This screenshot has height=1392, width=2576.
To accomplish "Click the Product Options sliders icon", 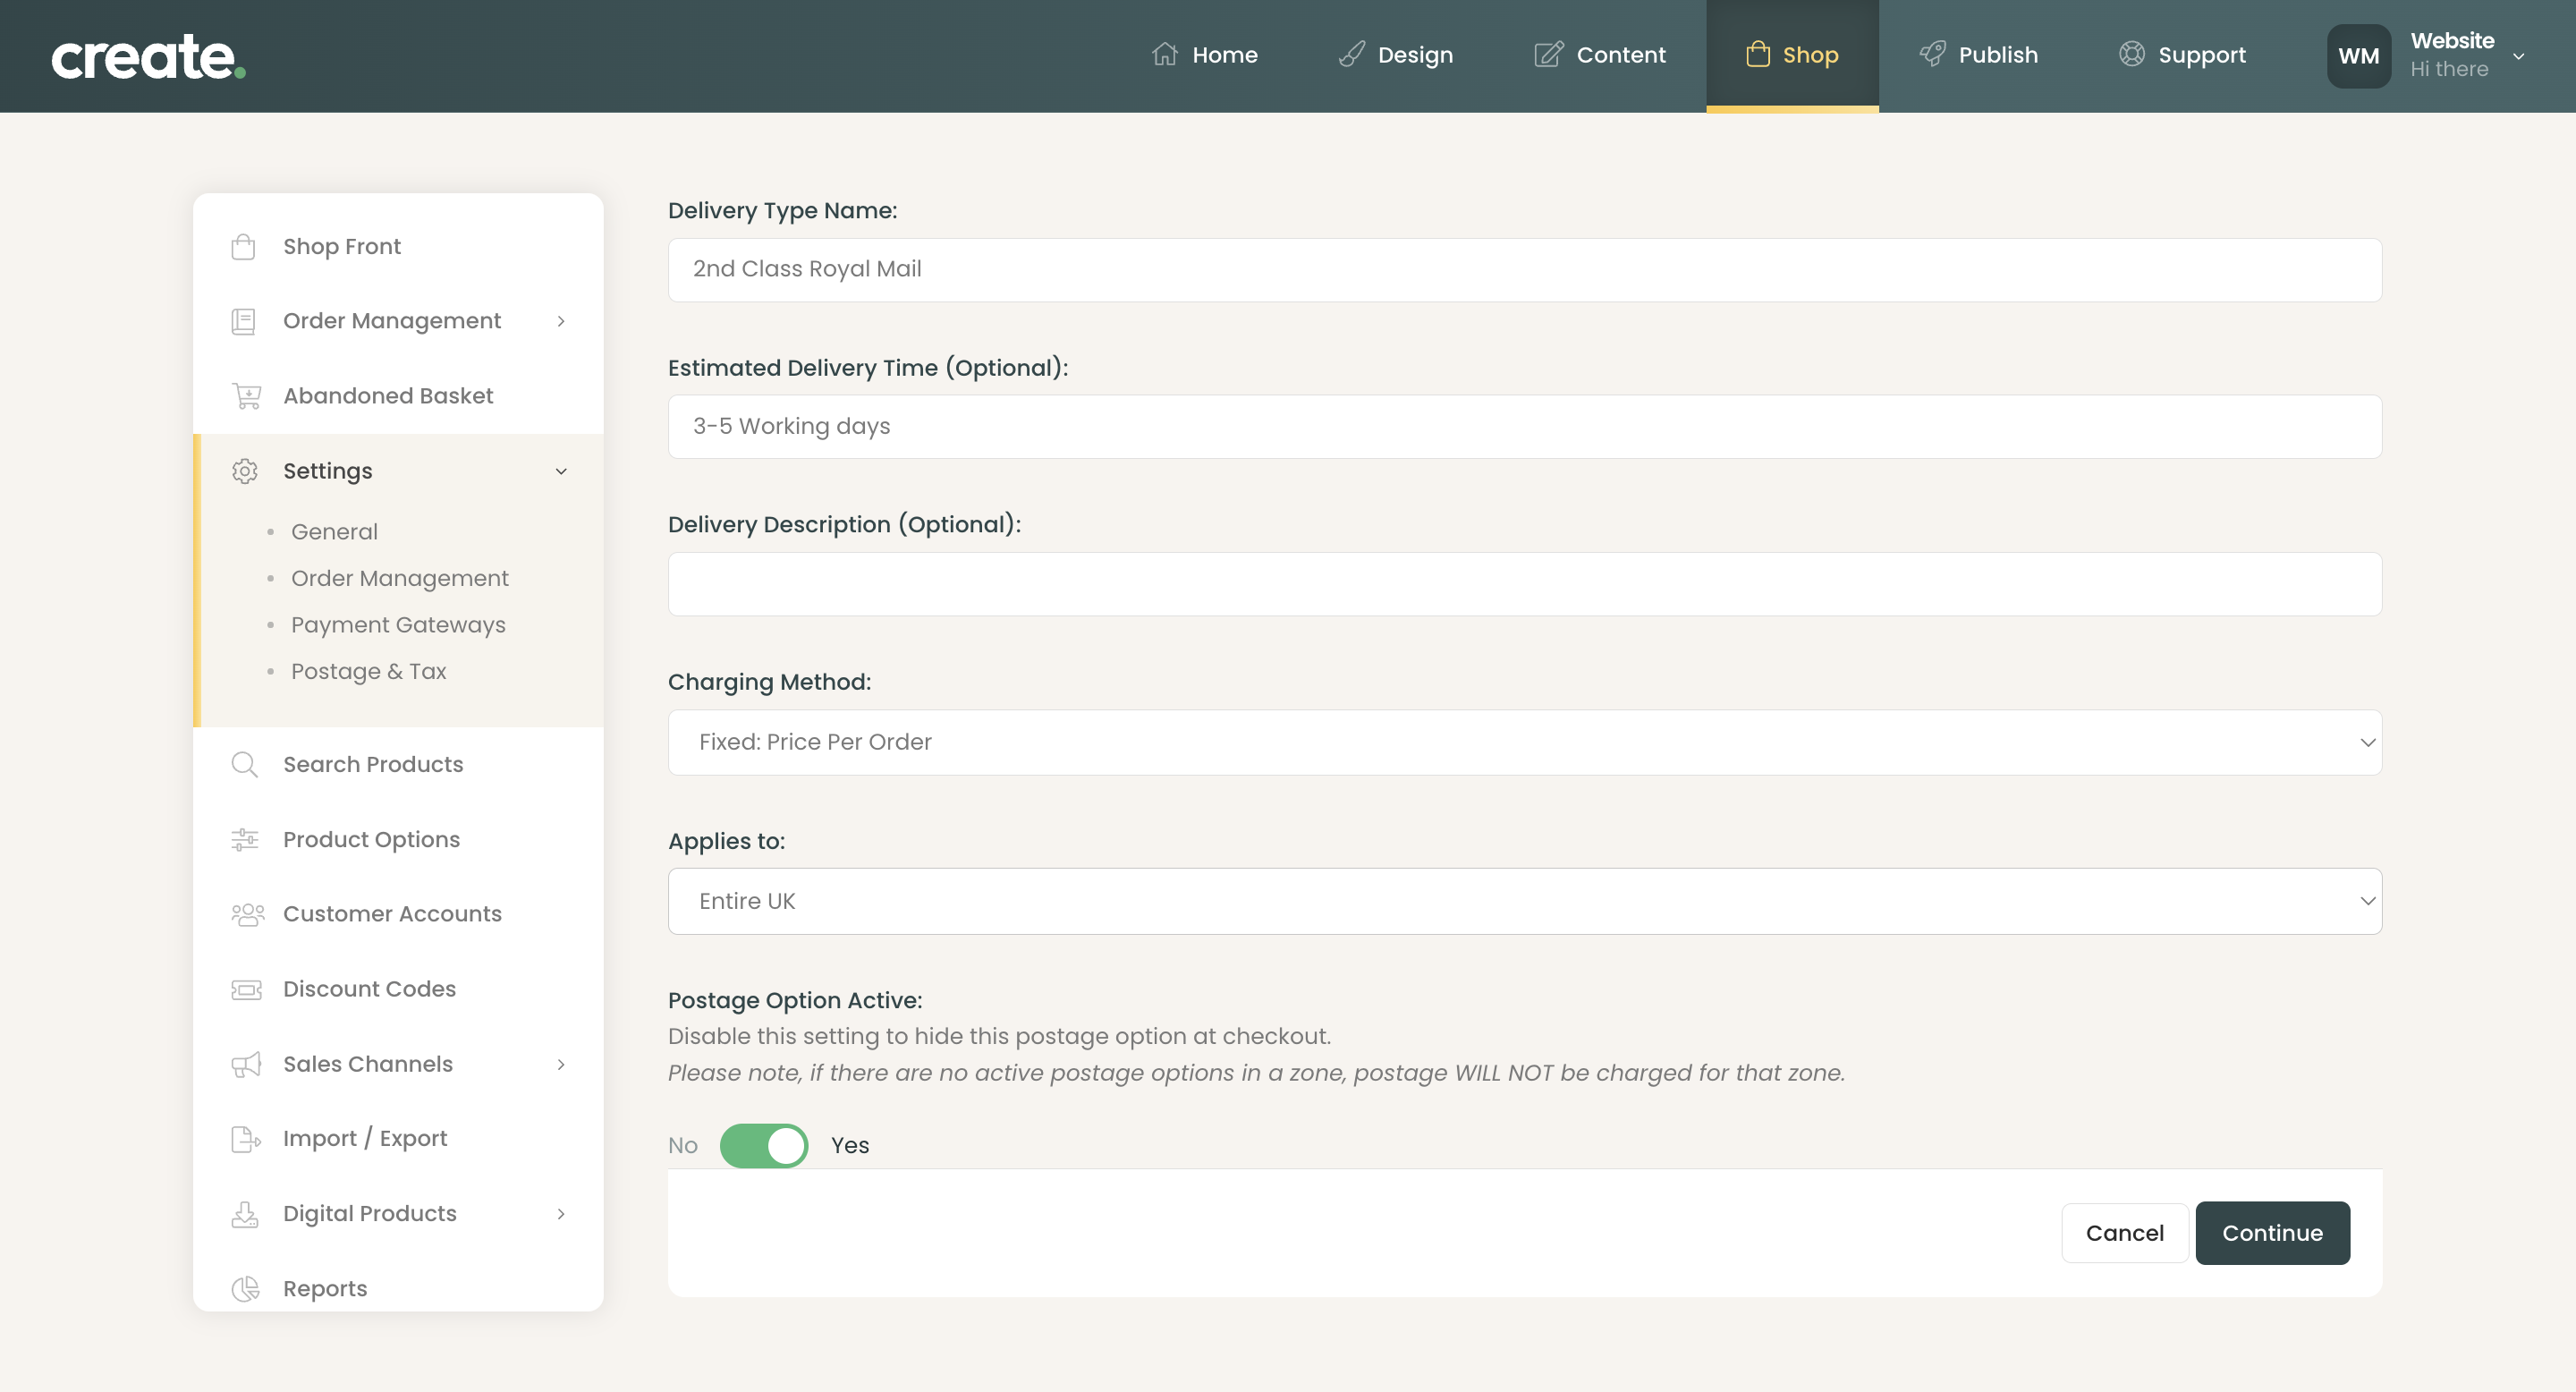I will [245, 840].
